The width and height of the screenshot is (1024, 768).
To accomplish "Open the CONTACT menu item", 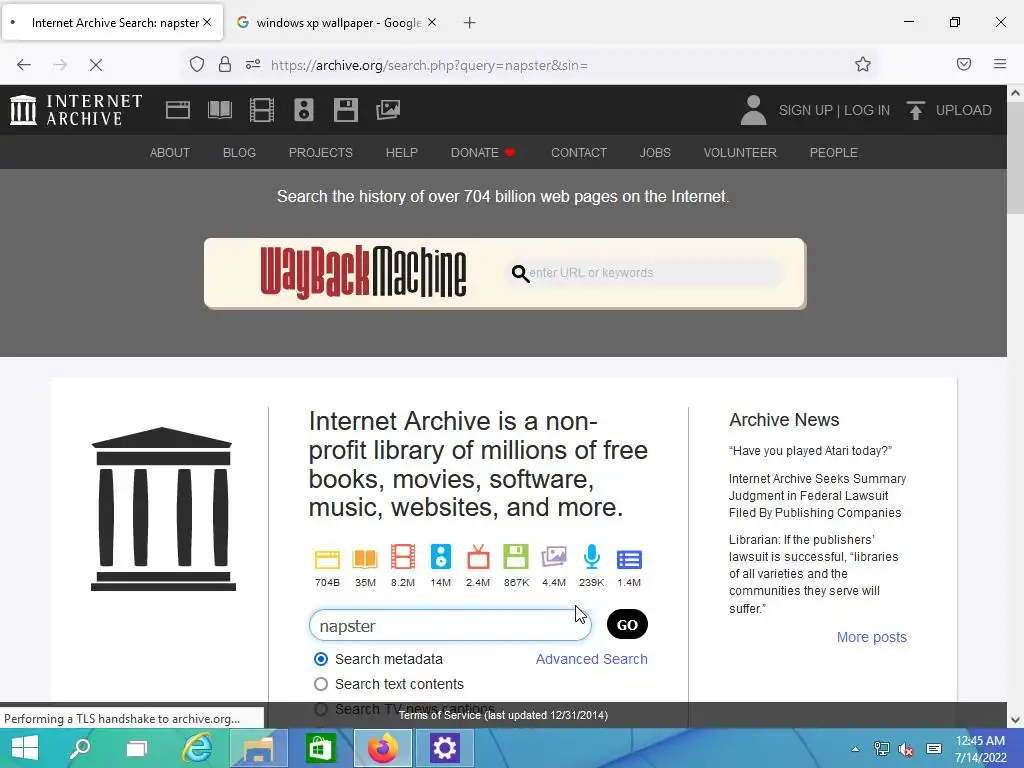I will (579, 152).
